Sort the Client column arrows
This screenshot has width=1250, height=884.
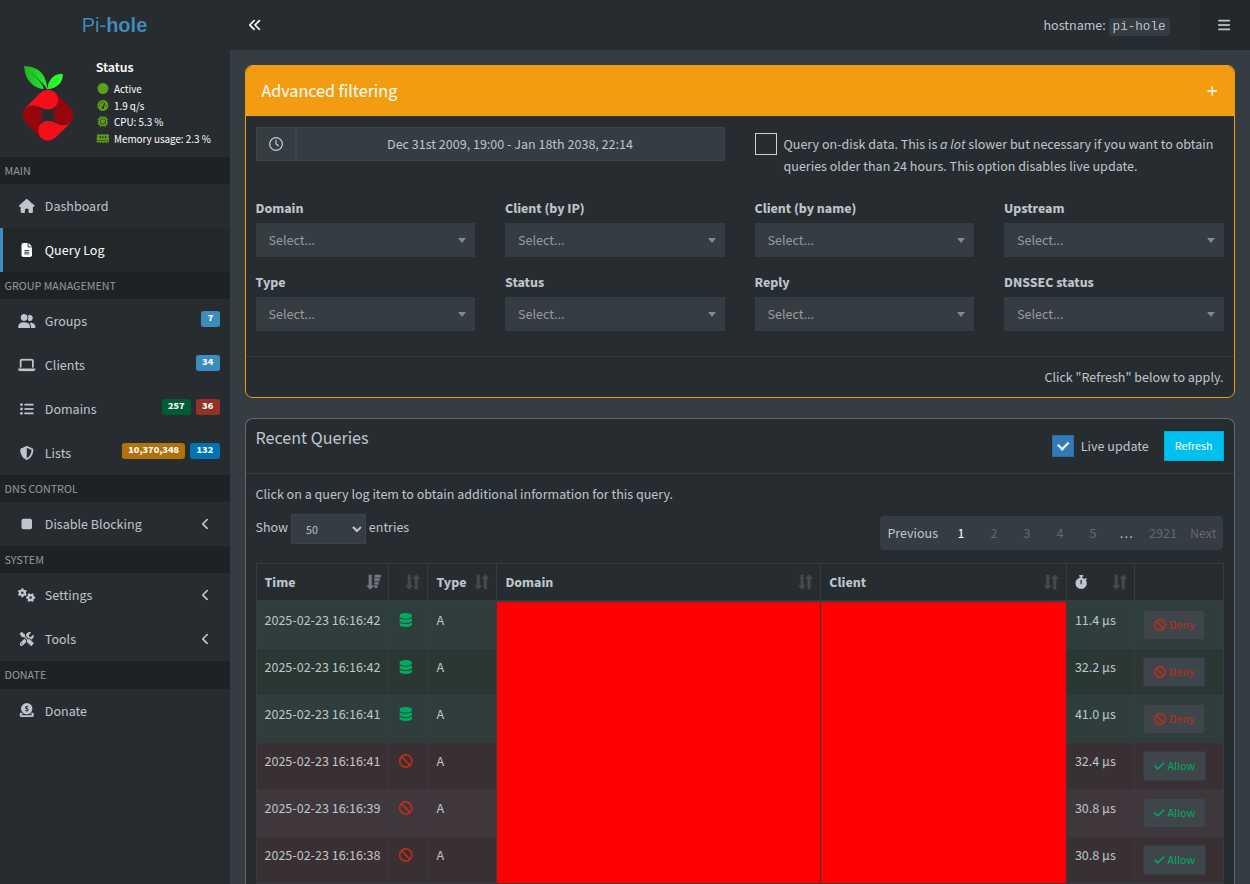(x=1051, y=582)
